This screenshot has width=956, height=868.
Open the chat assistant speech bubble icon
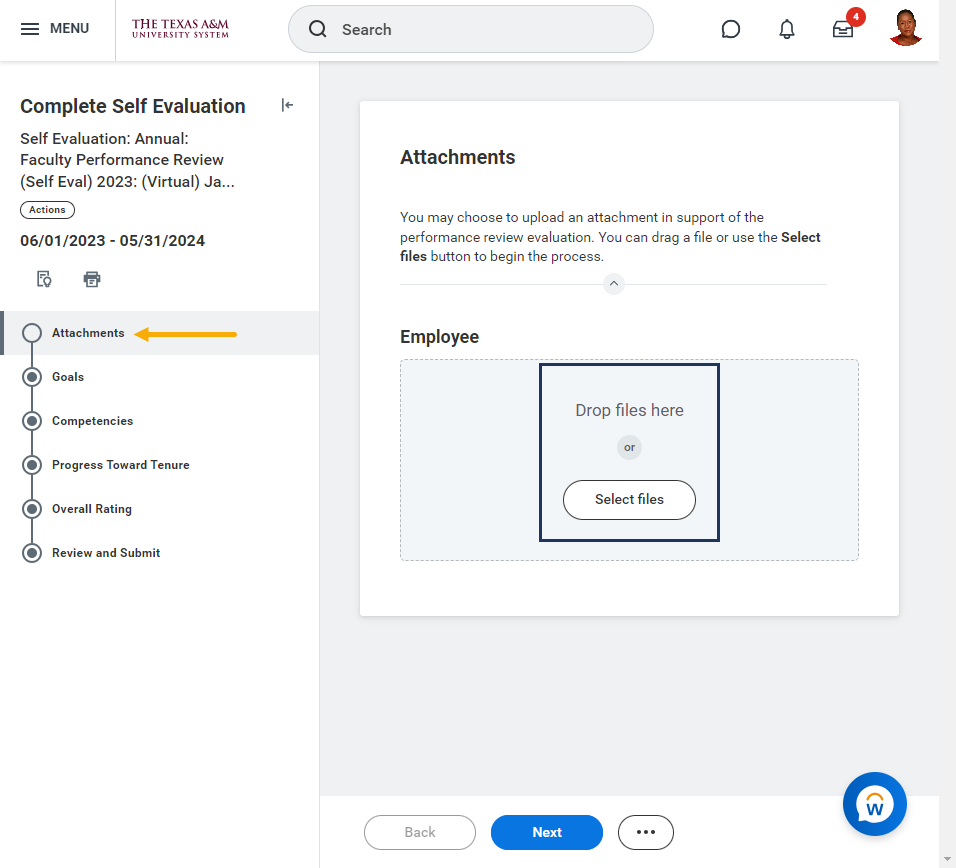(x=731, y=29)
